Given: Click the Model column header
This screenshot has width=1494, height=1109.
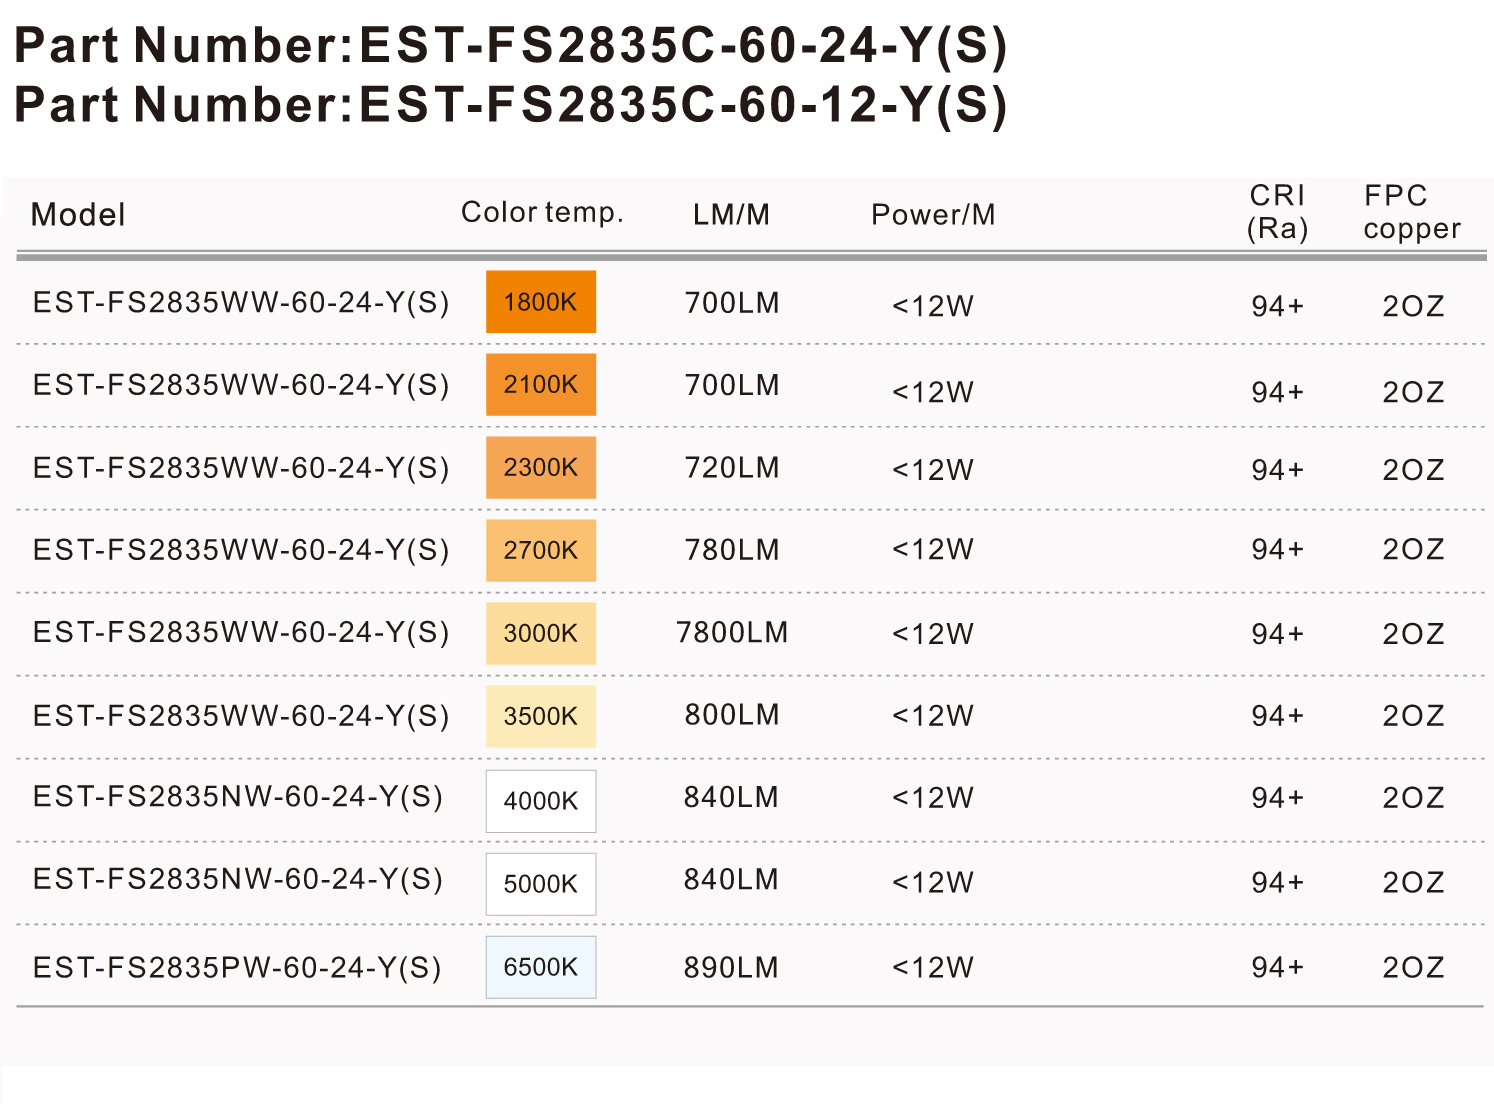Looking at the screenshot, I should pos(78,214).
